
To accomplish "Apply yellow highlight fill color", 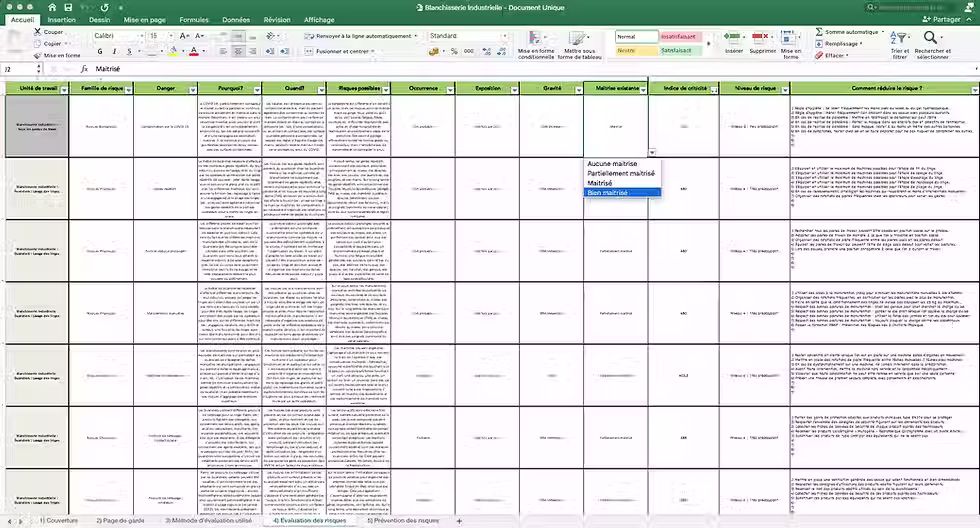I will tap(173, 51).
